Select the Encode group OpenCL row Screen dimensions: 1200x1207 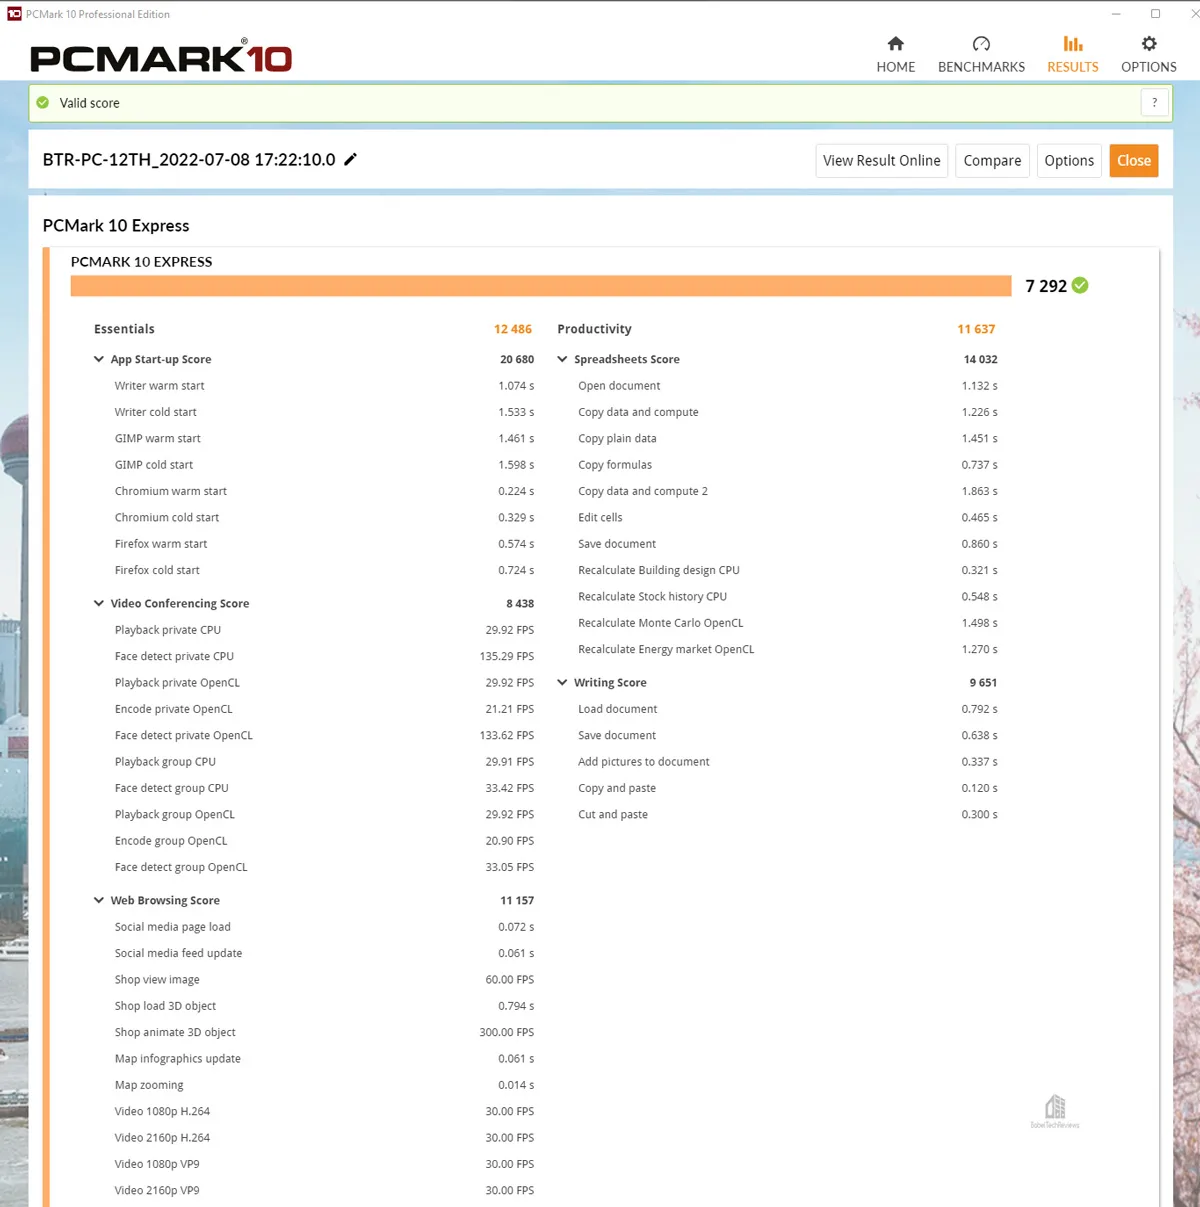pos(324,841)
